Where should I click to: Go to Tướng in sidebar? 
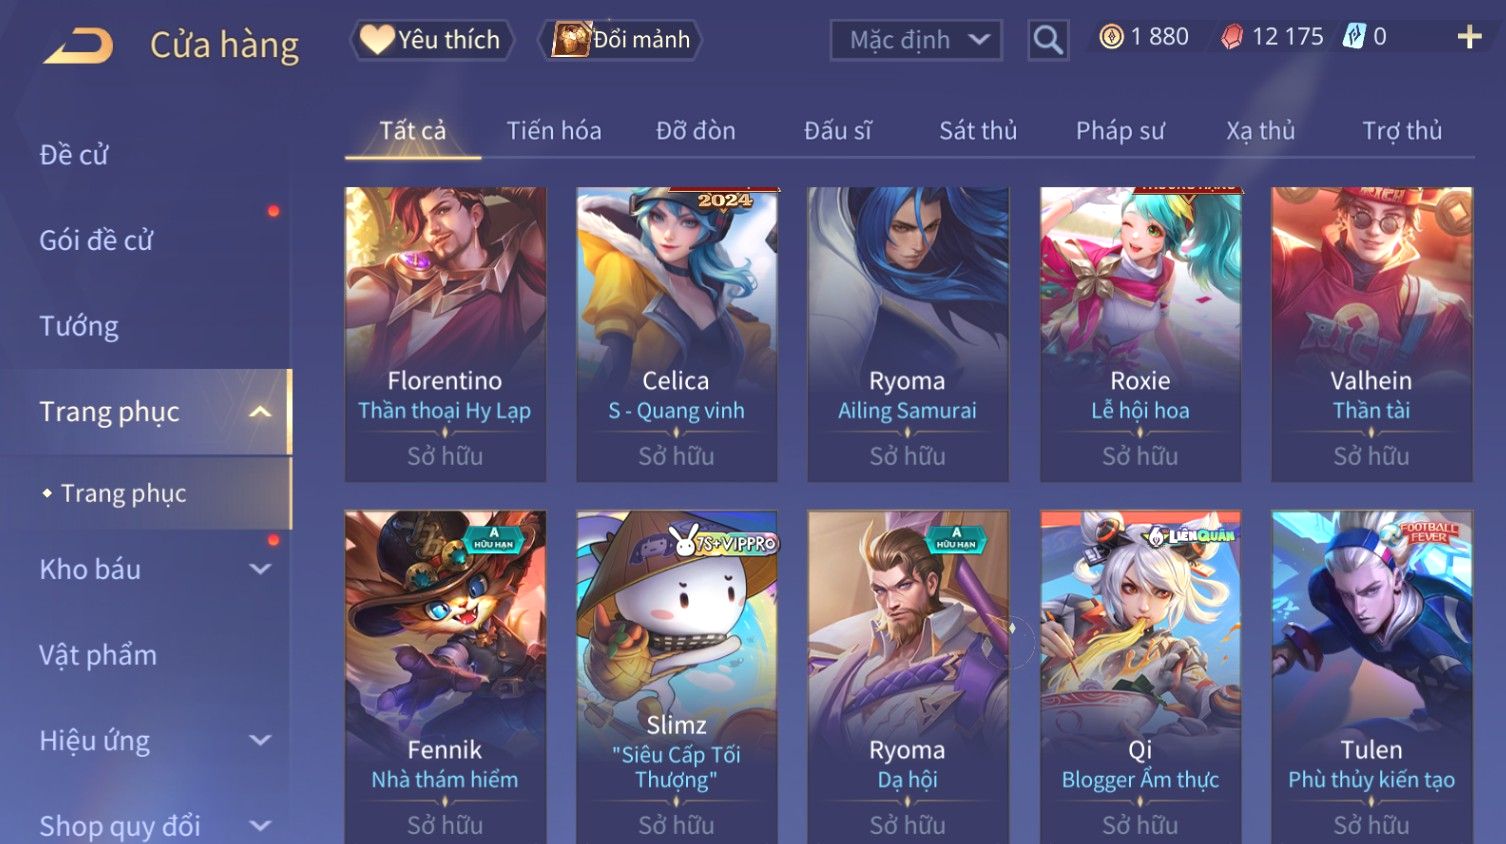pyautogui.click(x=79, y=326)
